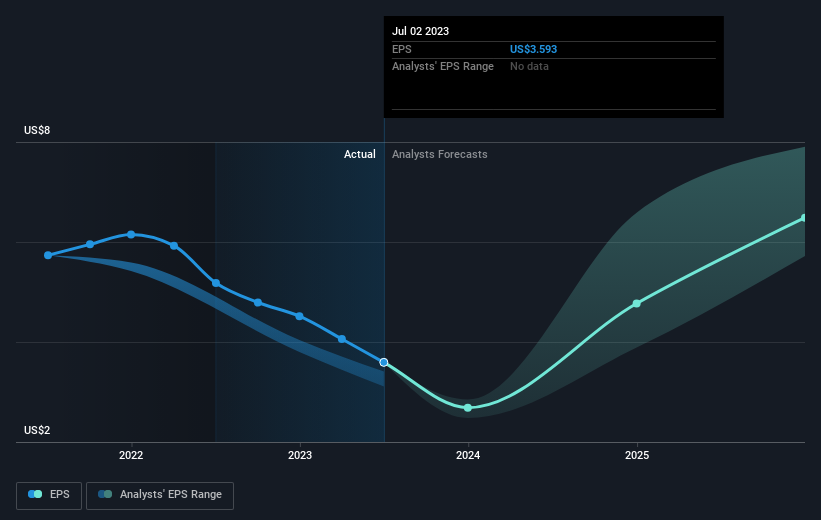Screen dimensions: 821x520
Task: Select the EPS point between mid-2022 and 2023
Action: point(258,303)
